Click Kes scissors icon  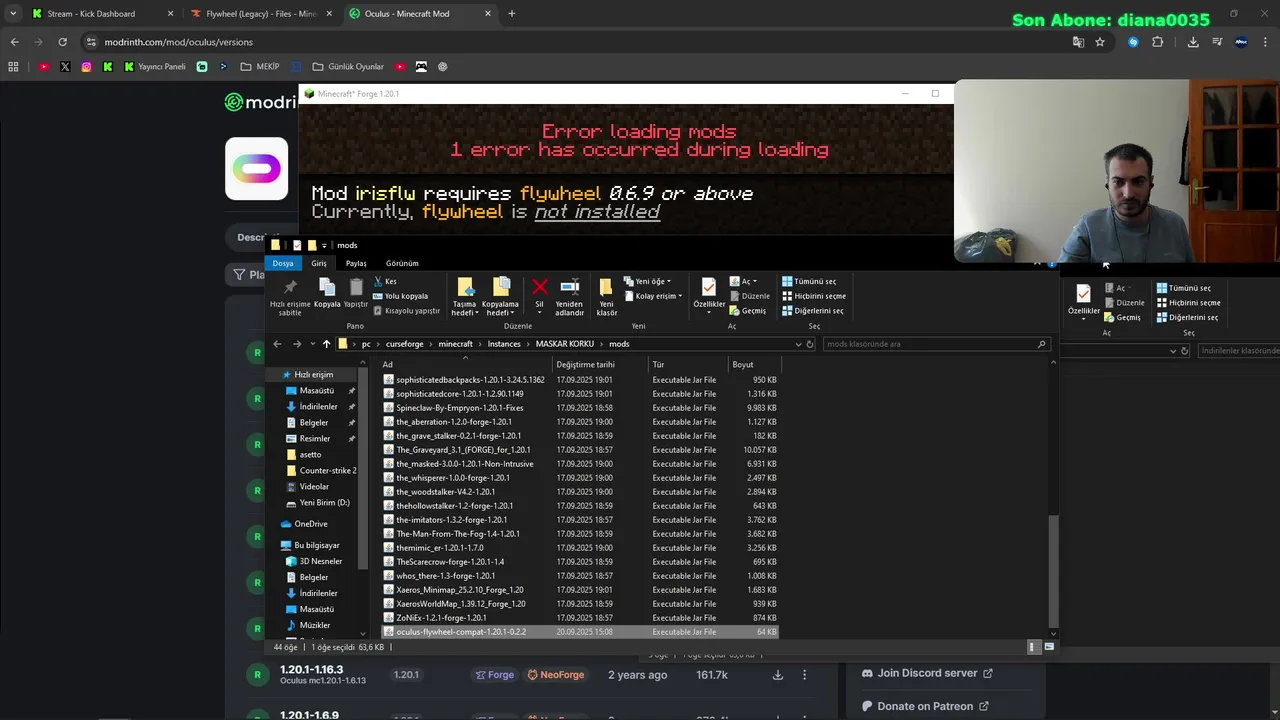click(385, 281)
